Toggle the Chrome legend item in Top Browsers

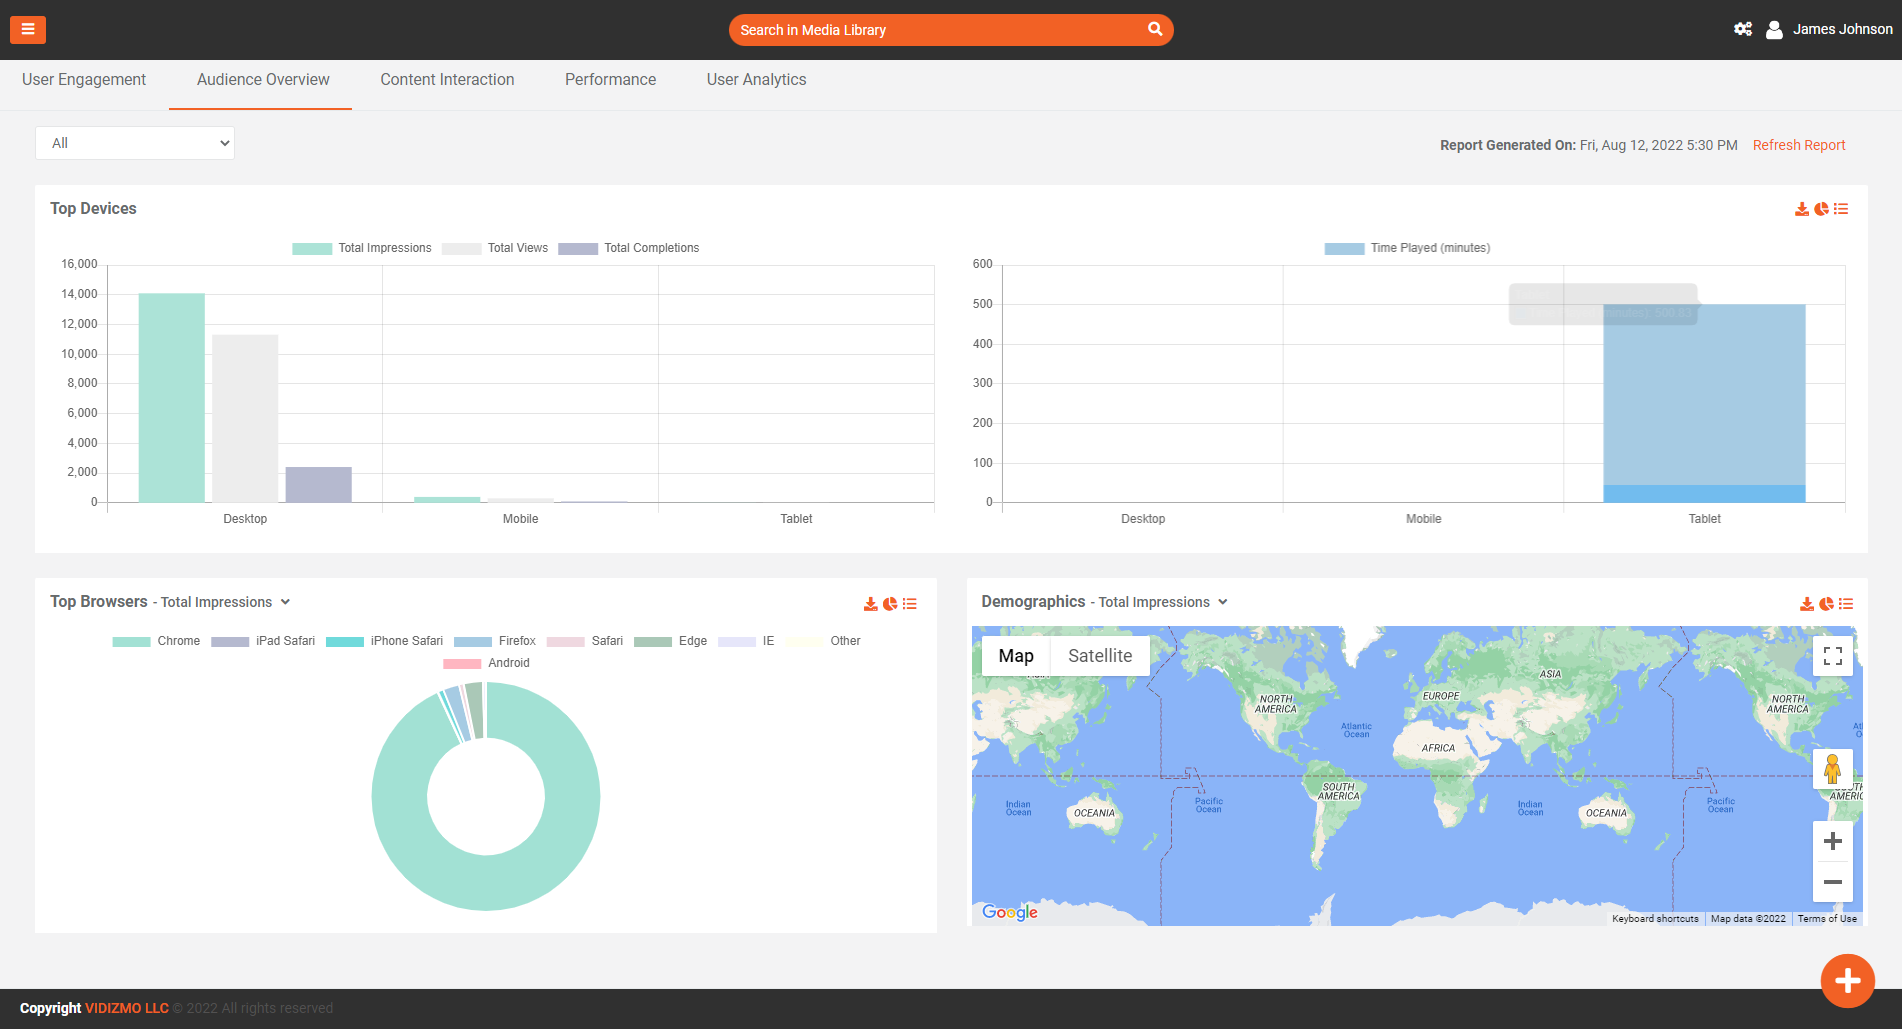tap(156, 641)
